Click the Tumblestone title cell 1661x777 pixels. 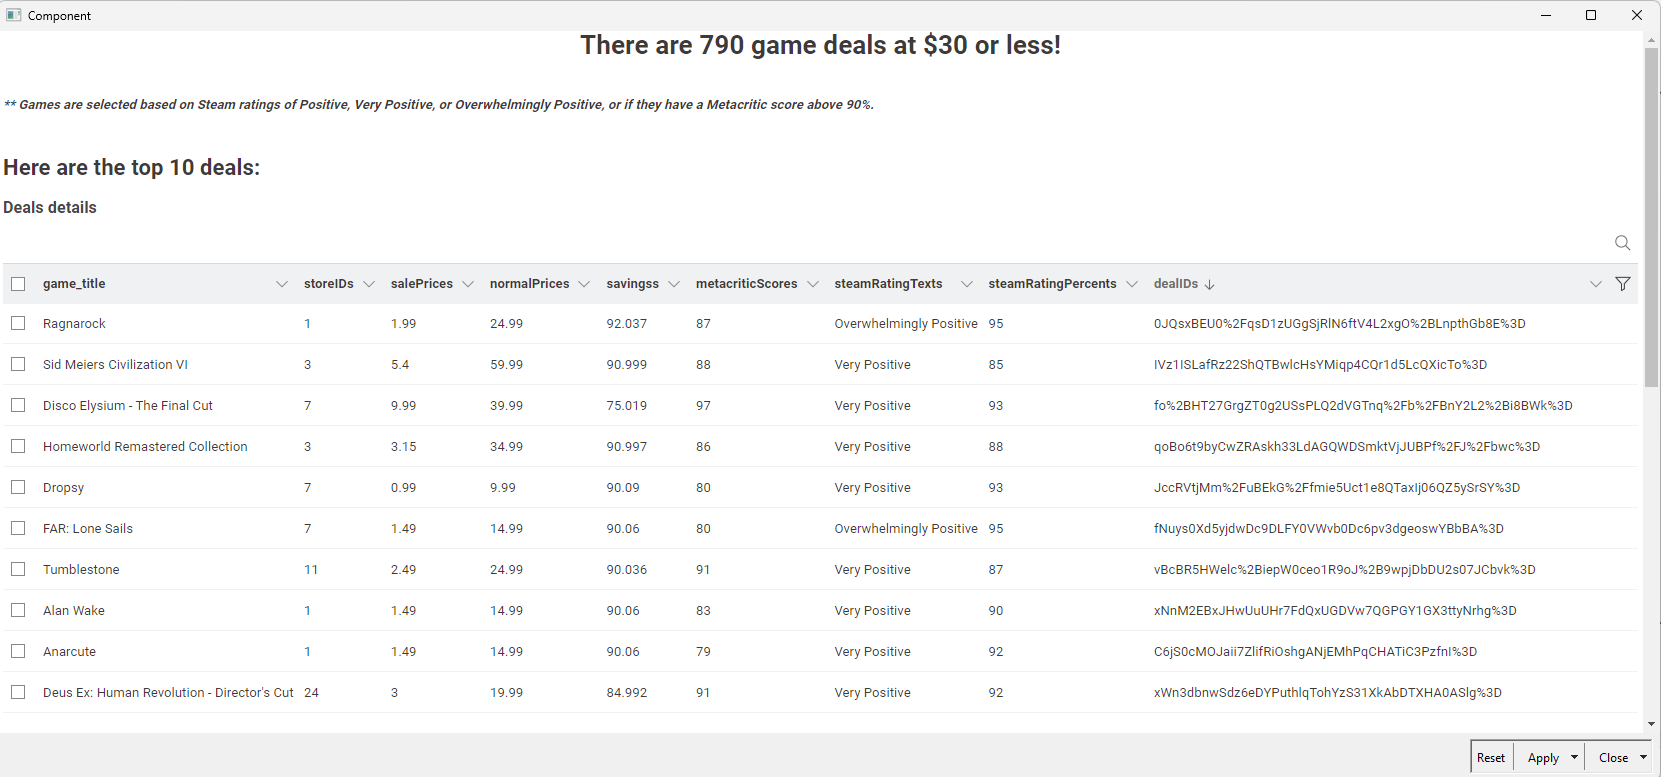[81, 569]
